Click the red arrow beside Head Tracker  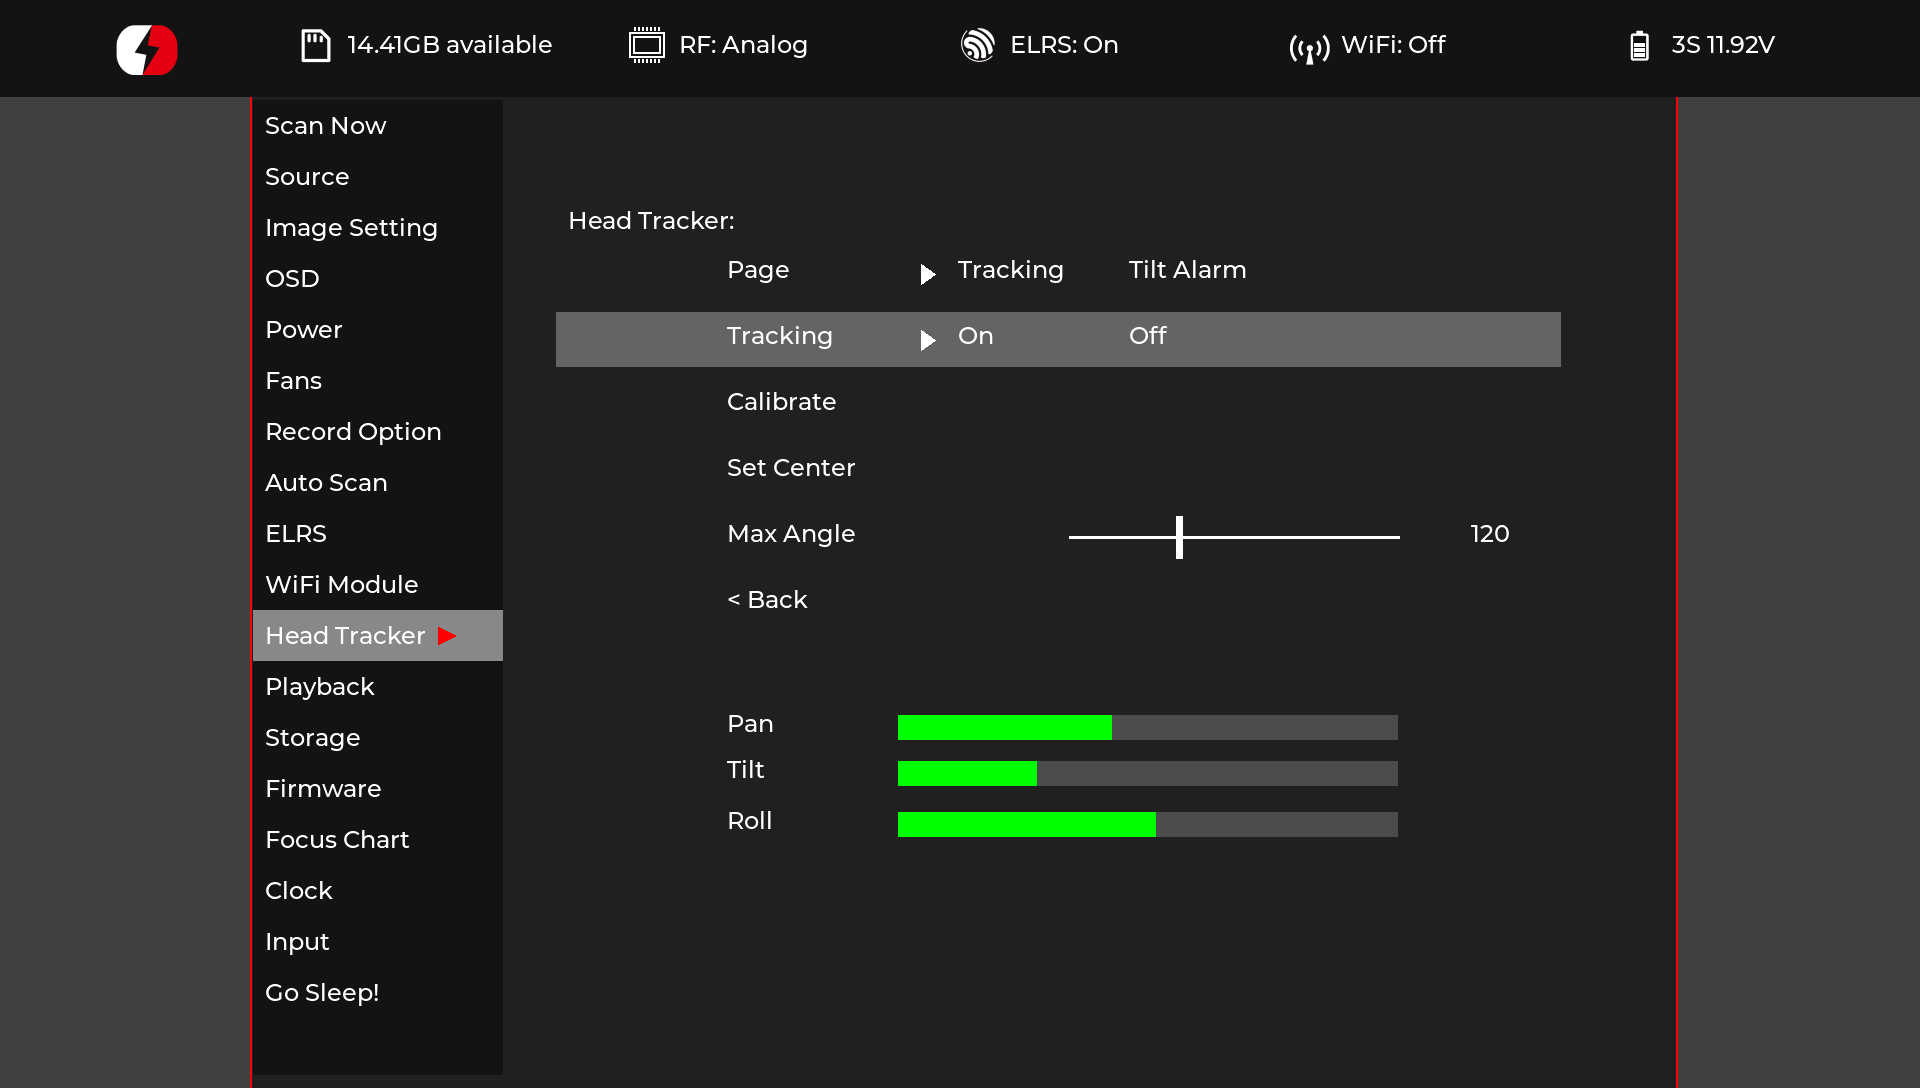click(447, 636)
